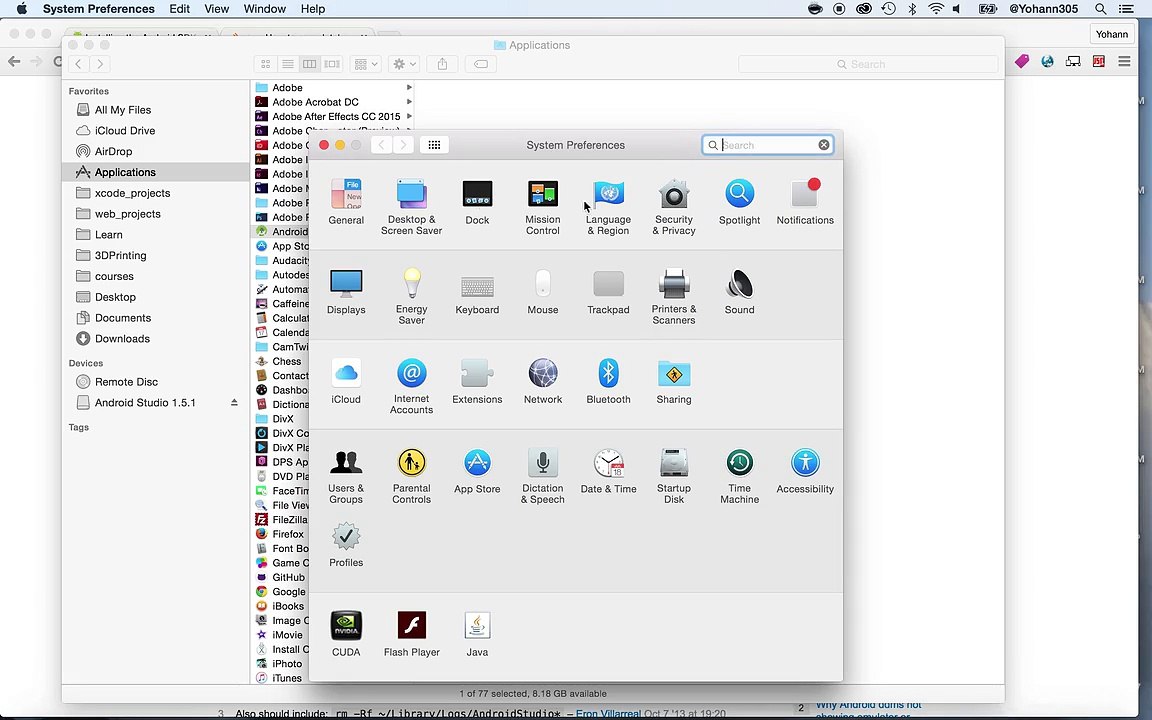
Task: Expand the Adobe folder arrow in Finder
Action: 409,87
